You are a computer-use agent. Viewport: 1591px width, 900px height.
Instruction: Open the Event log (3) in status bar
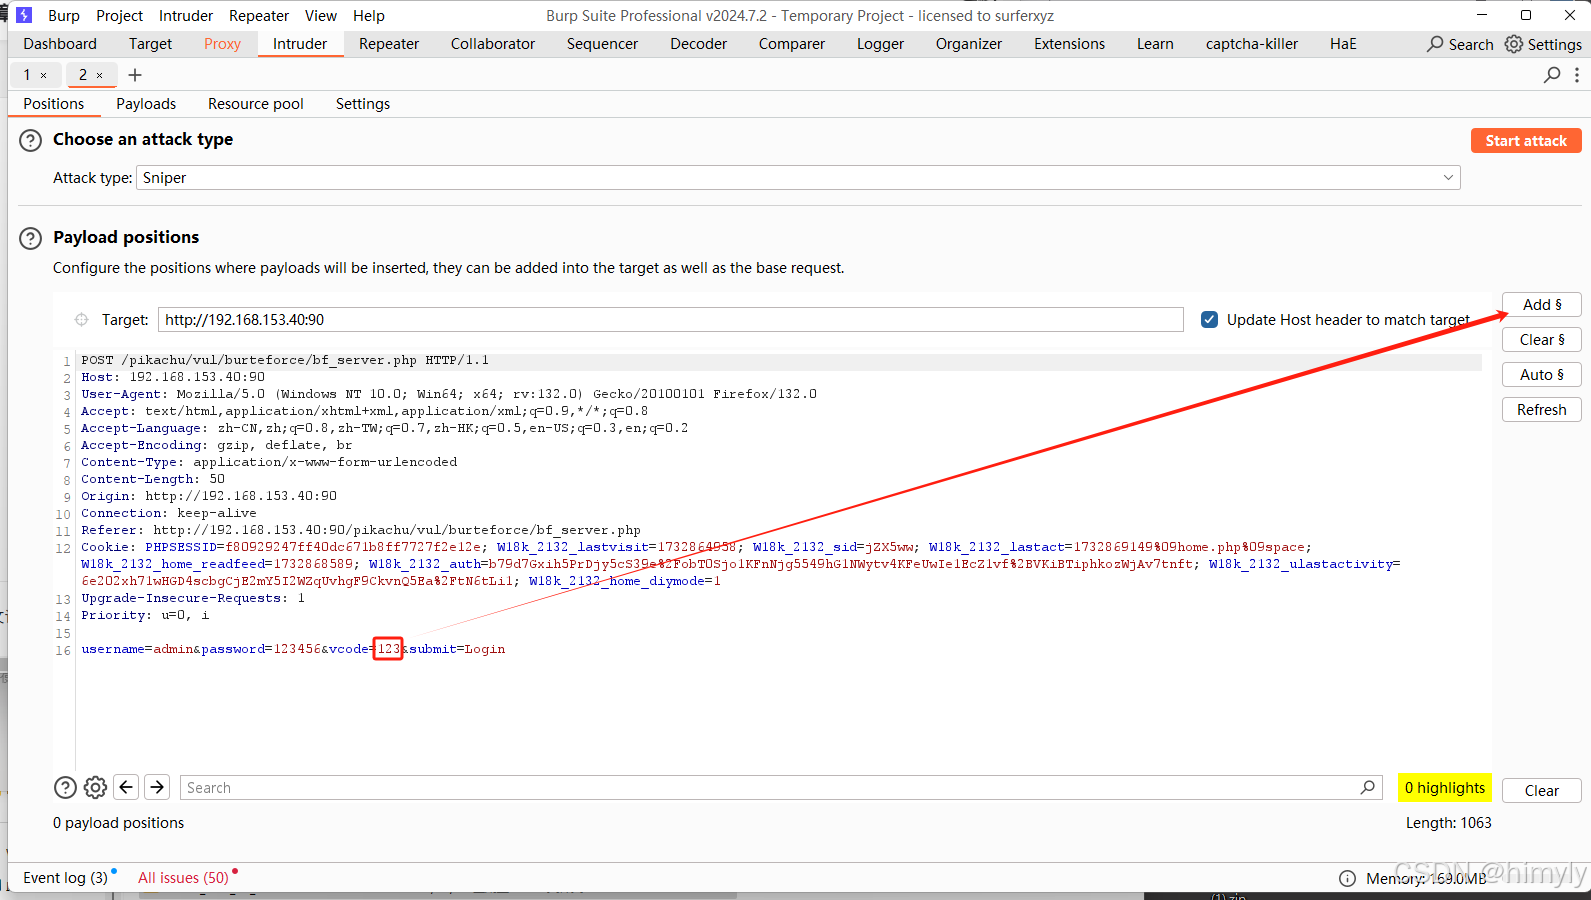(66, 878)
